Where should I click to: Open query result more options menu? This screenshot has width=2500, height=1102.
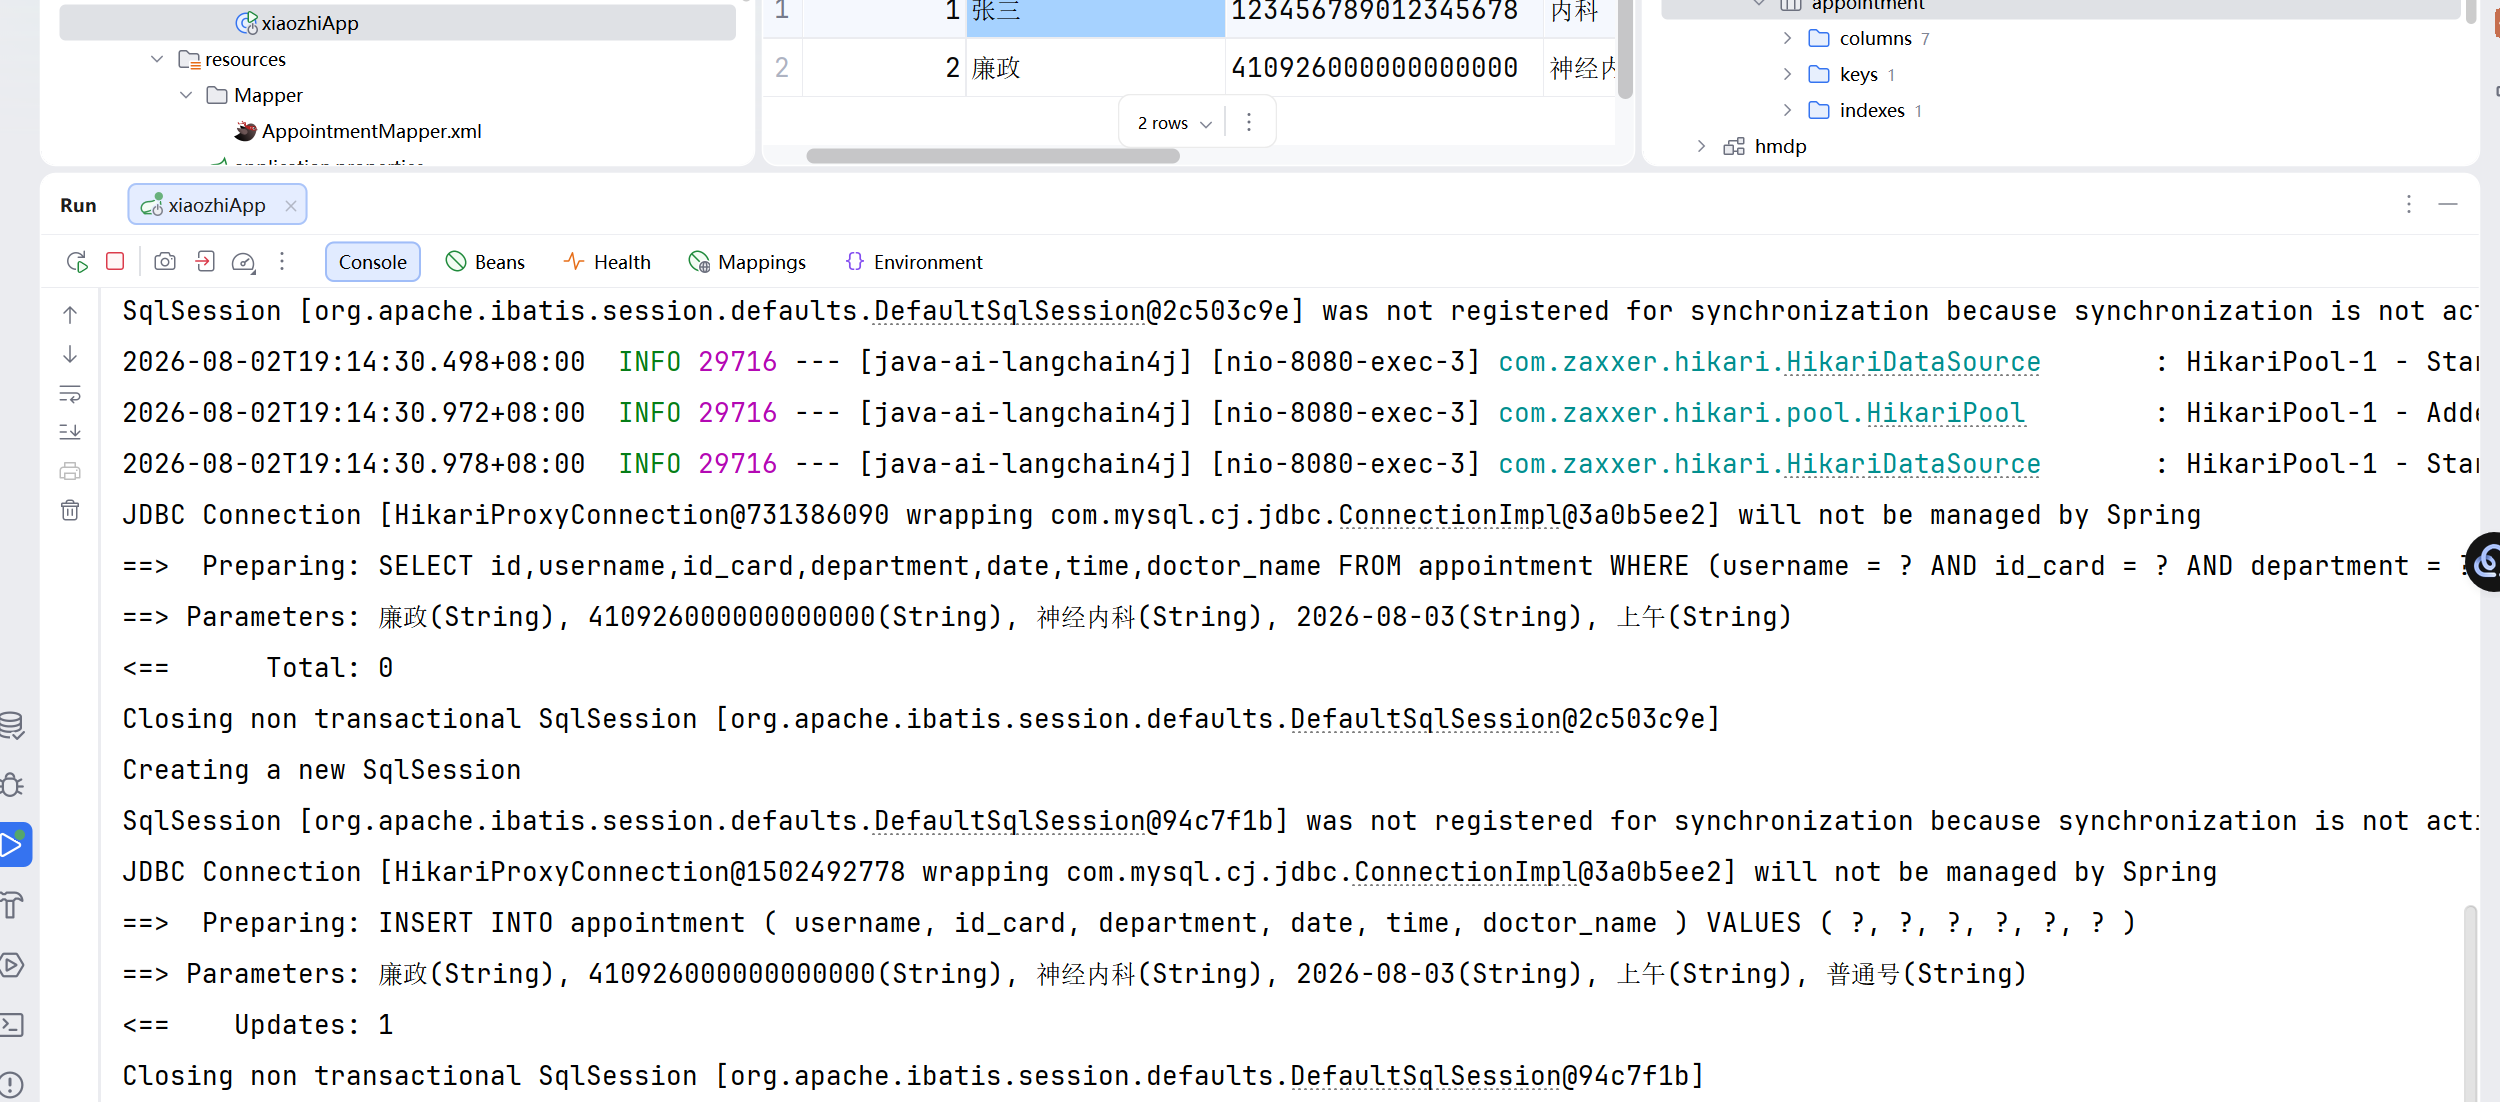pyautogui.click(x=1249, y=122)
